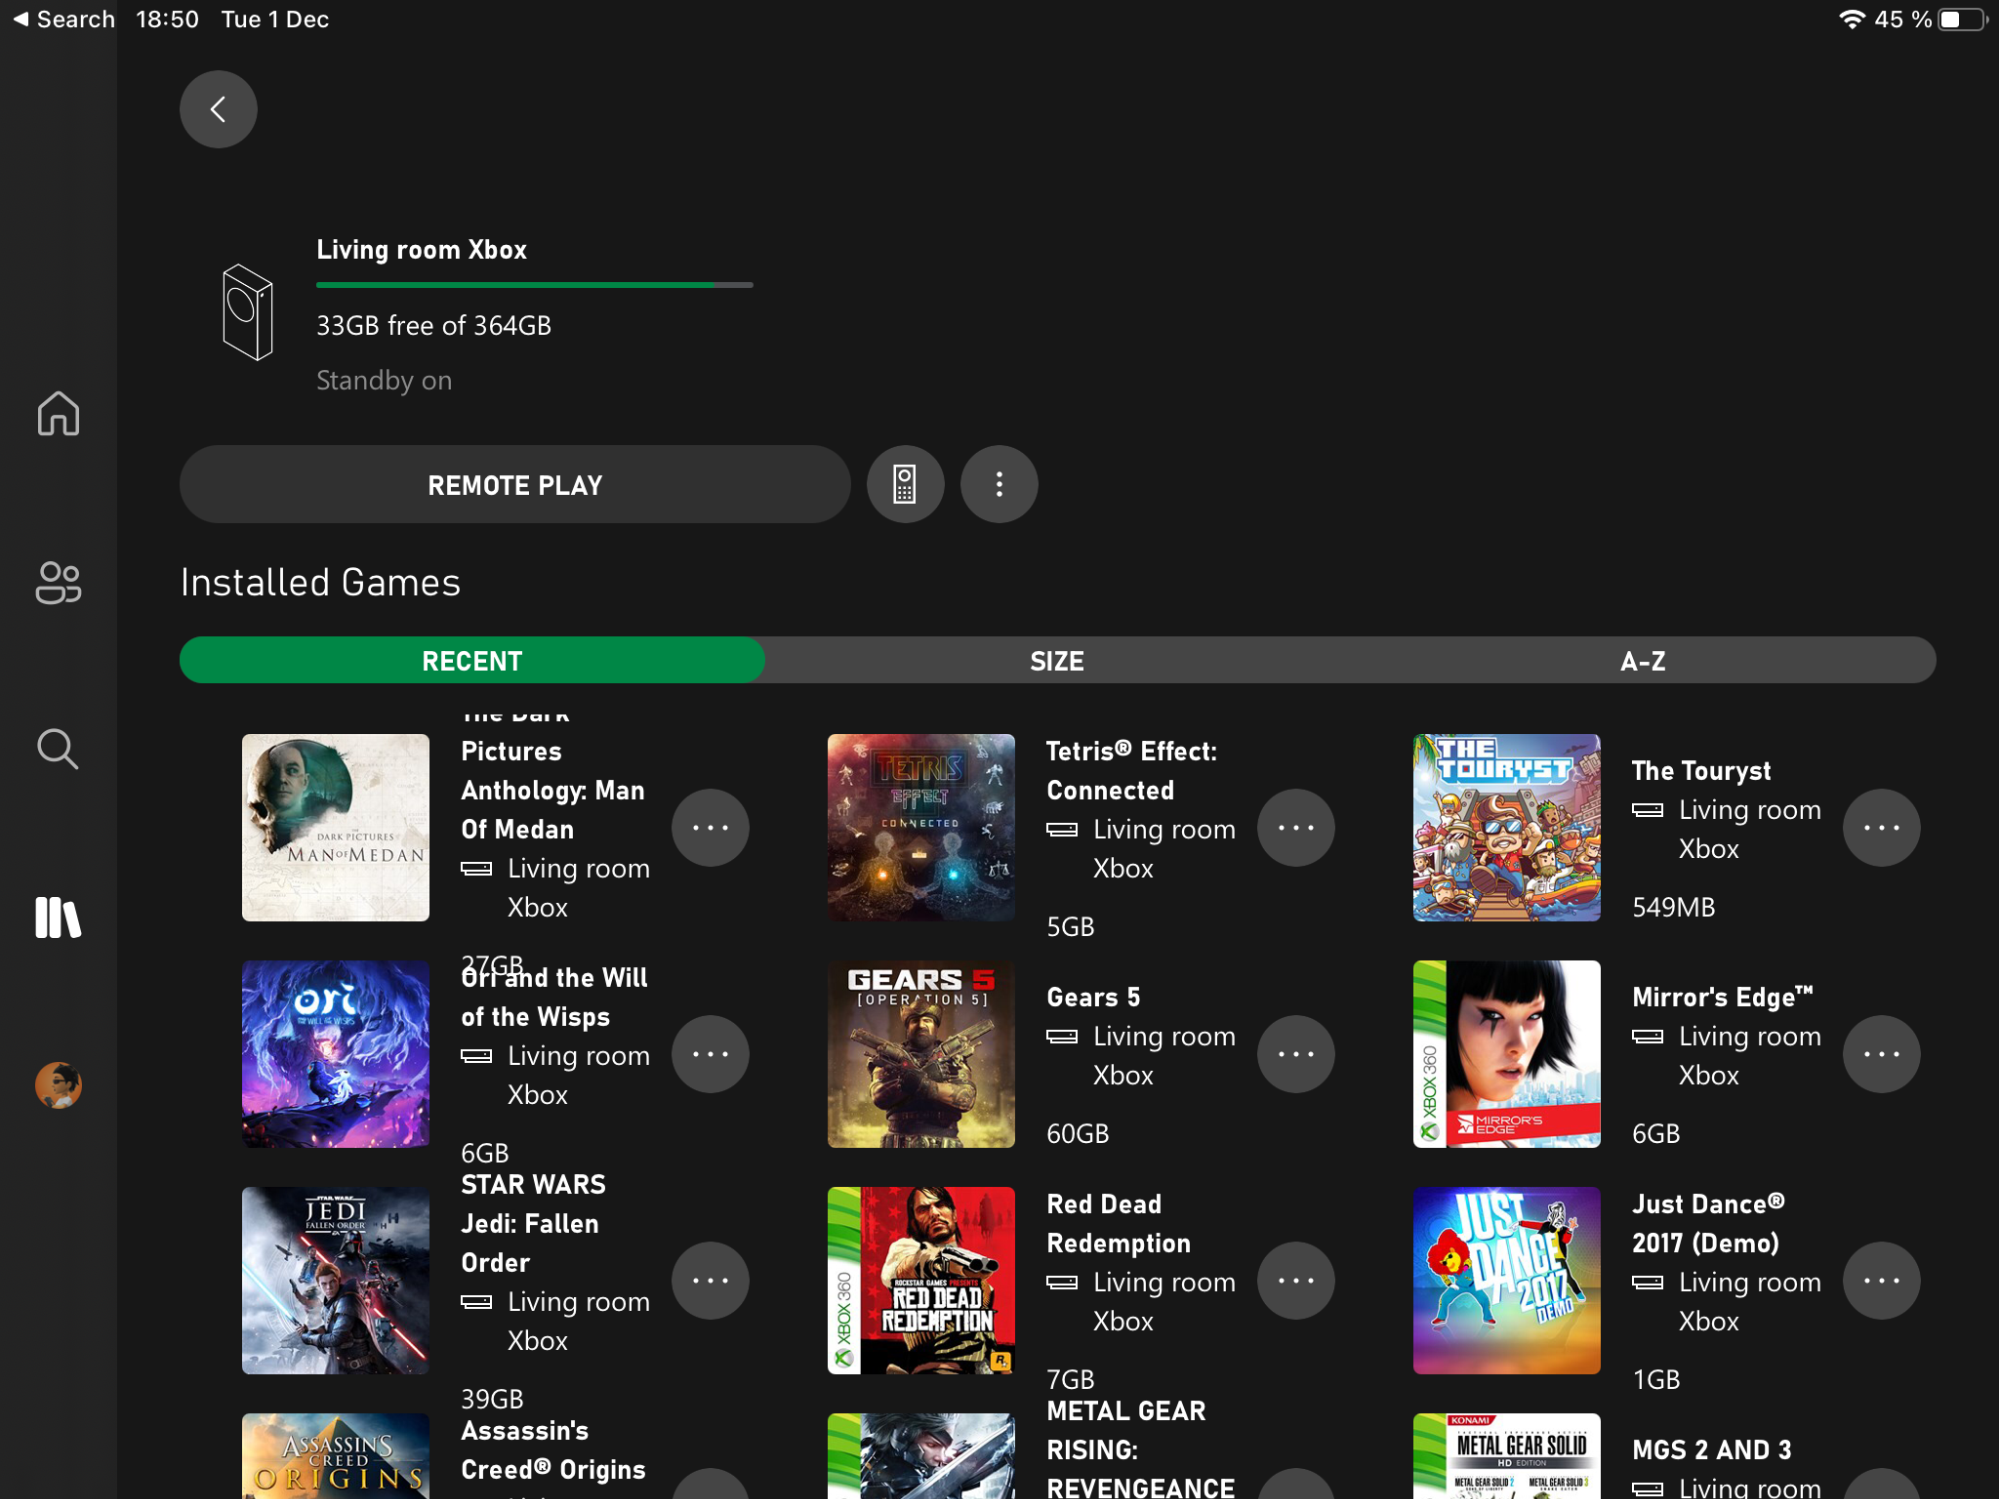Click console icon beside Jedi: Fallen Order location

click(x=477, y=1302)
